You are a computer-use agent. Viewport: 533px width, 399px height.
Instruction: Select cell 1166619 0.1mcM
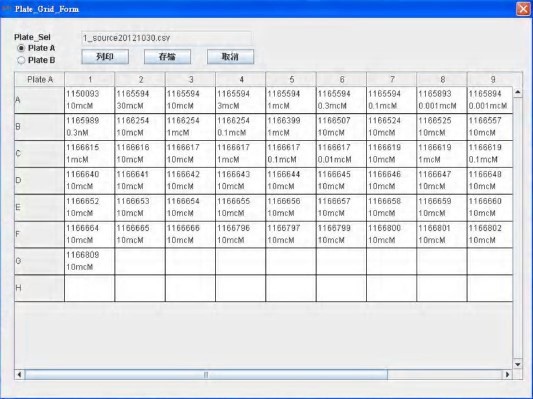(490, 154)
